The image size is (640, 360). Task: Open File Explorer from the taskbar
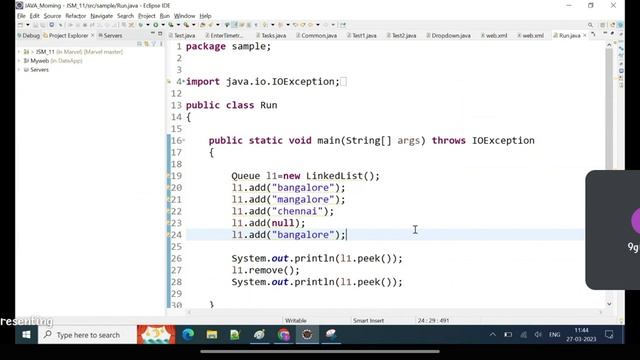tap(211, 335)
